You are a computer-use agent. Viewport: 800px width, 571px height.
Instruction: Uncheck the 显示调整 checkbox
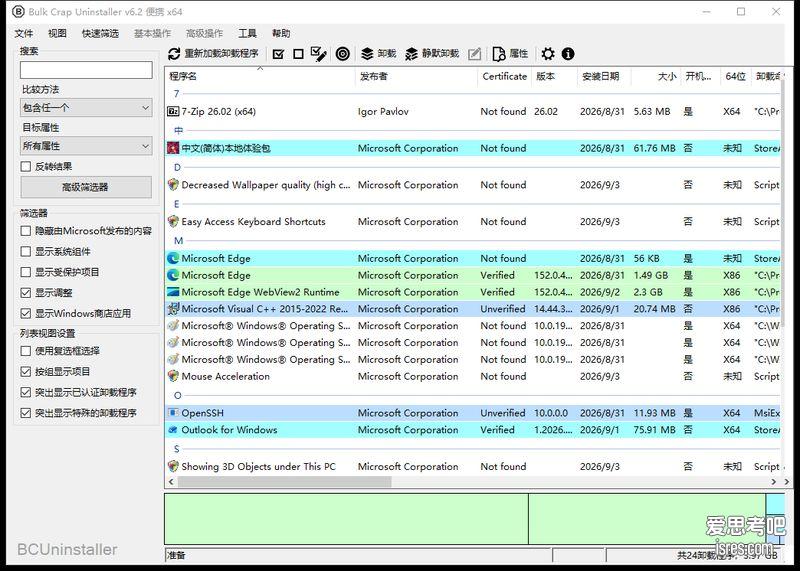click(x=26, y=293)
